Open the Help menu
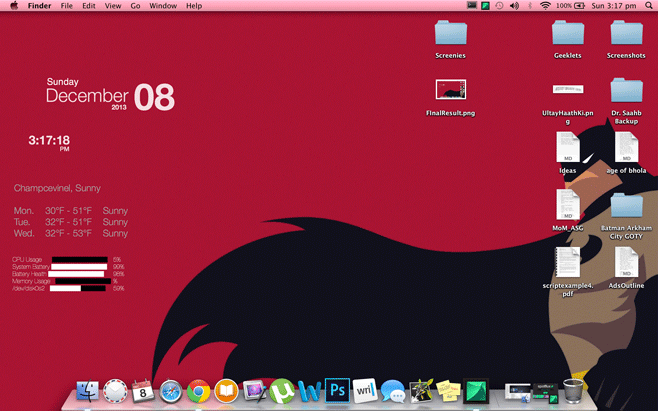The height and width of the screenshot is (411, 658). tap(194, 6)
